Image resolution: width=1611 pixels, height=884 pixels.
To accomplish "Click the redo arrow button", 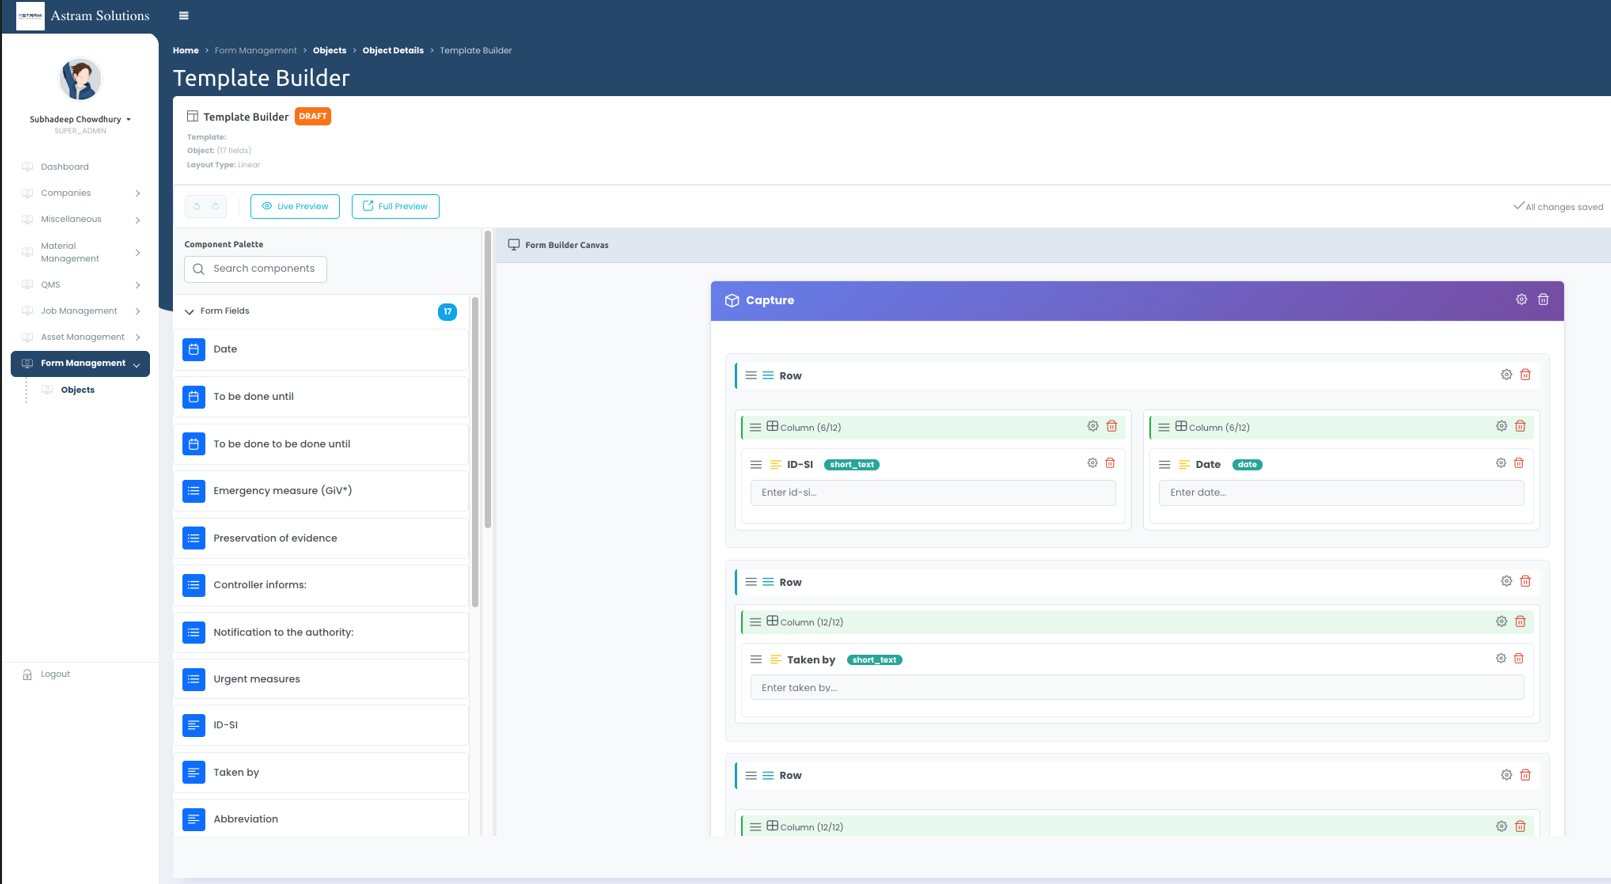I will [x=215, y=207].
